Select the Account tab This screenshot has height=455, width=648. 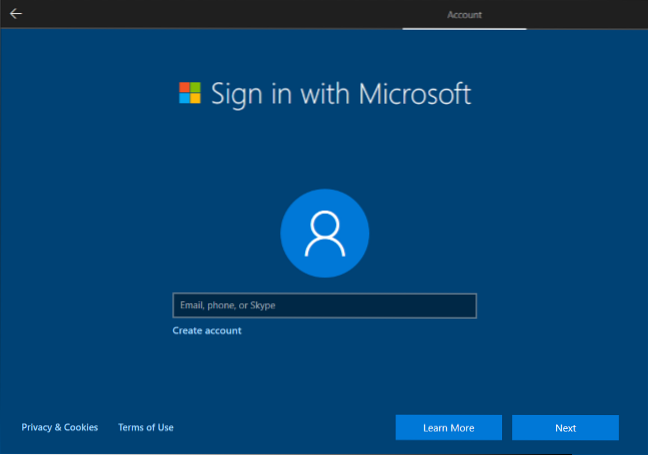coord(464,15)
